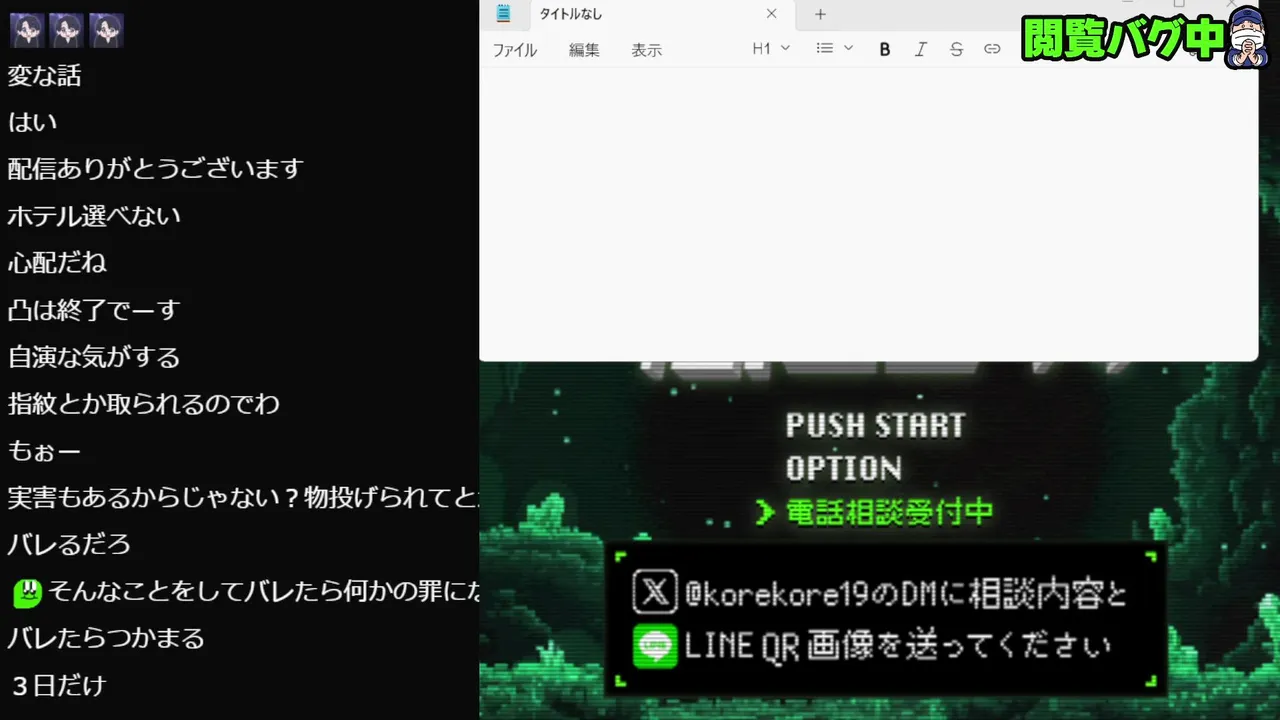Click the chat message 変な話

pos(45,76)
